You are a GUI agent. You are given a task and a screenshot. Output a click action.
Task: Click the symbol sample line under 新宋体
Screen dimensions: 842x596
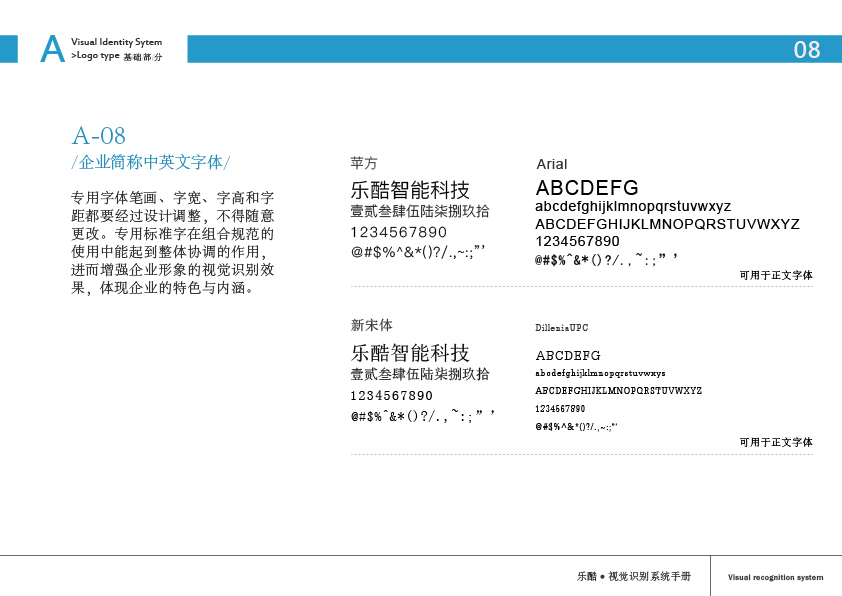tap(423, 416)
